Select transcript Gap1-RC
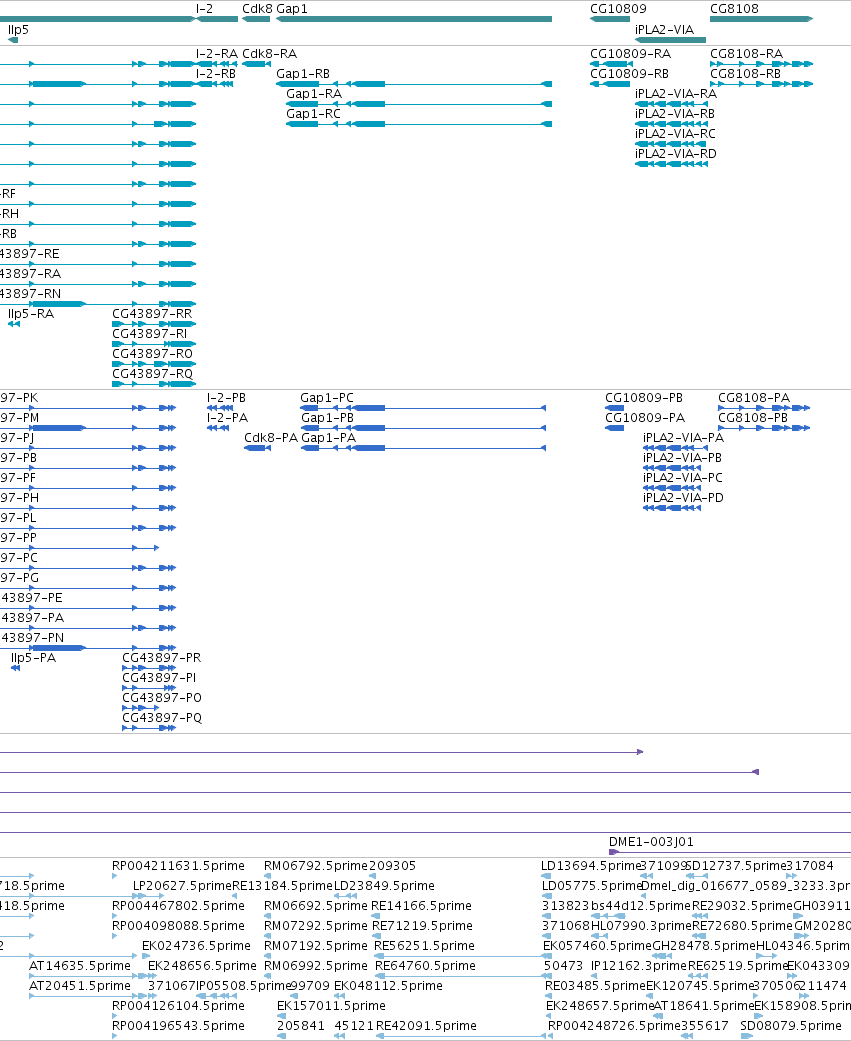The width and height of the screenshot is (851, 1041). coord(313,114)
